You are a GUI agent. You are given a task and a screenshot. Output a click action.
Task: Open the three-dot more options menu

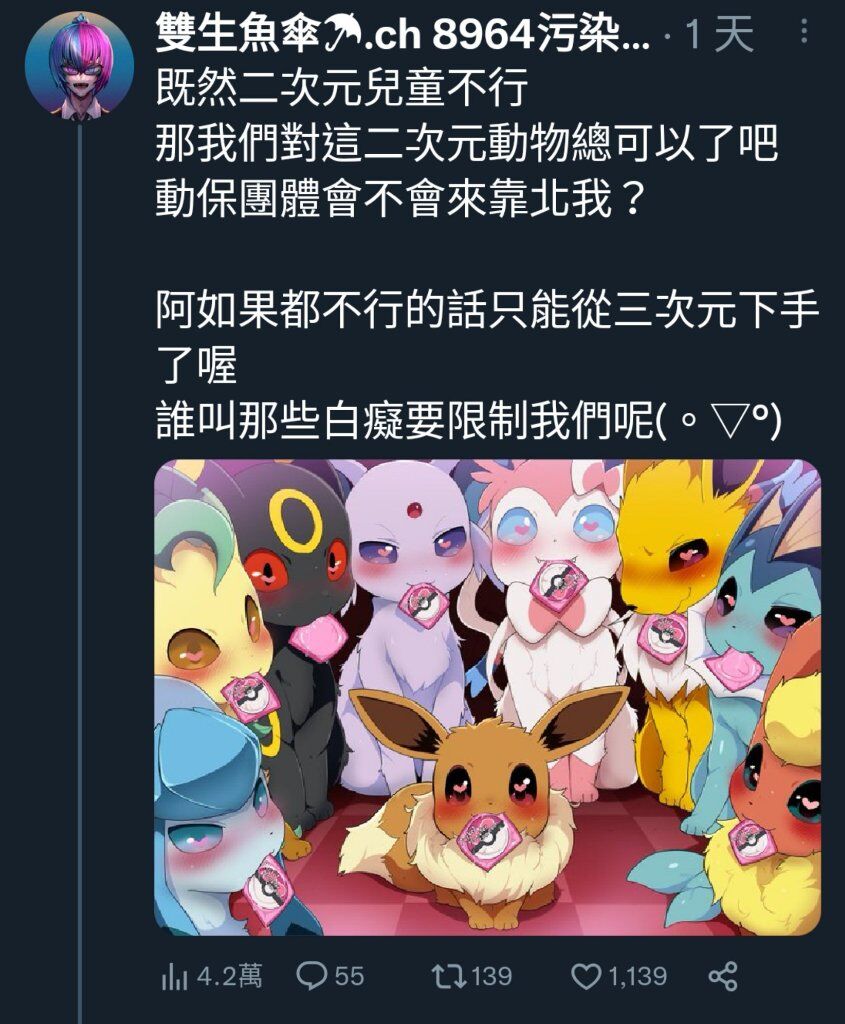pyautogui.click(x=804, y=30)
